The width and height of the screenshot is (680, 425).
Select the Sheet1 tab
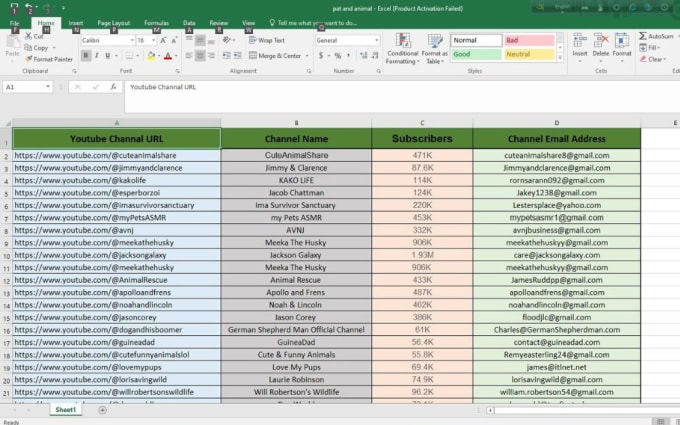(x=65, y=410)
